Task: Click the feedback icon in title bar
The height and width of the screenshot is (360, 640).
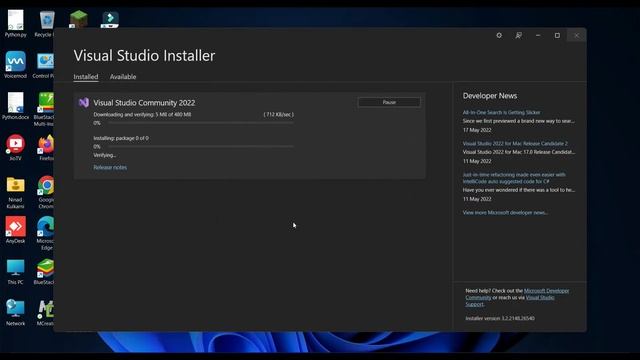Action: point(518,36)
